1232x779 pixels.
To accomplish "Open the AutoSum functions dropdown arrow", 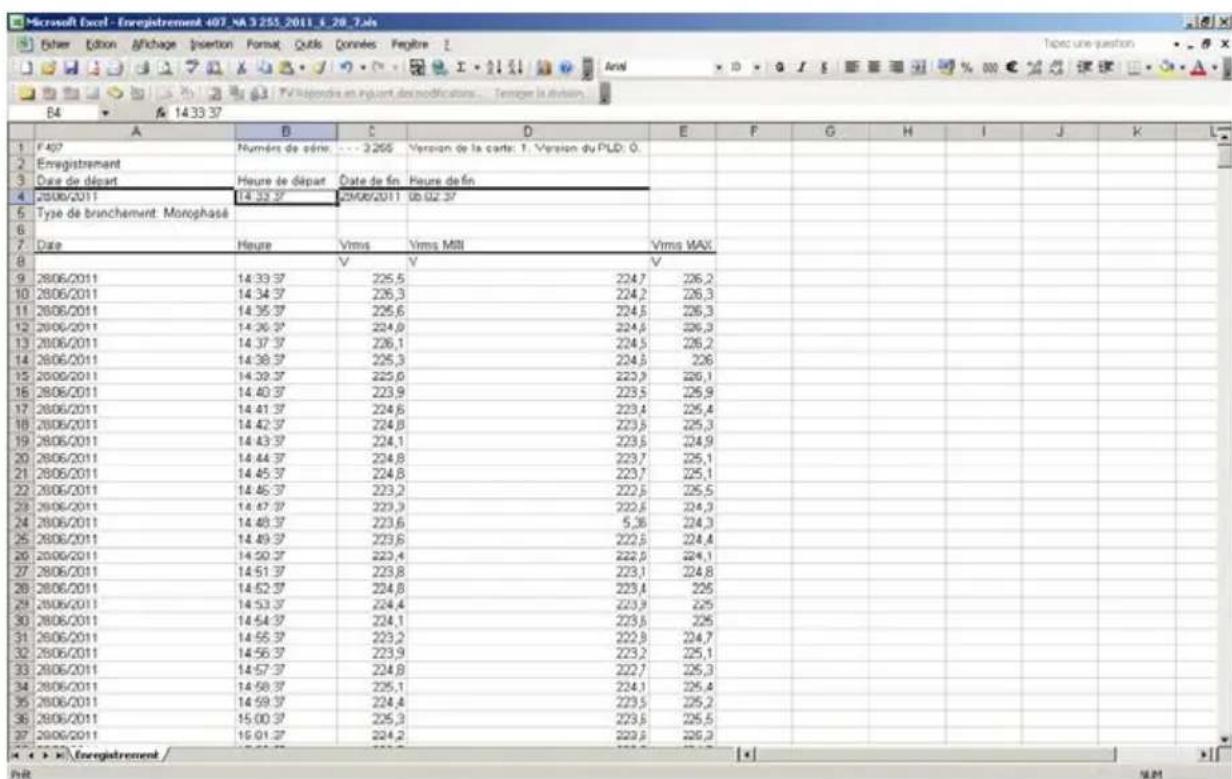I will tap(477, 67).
